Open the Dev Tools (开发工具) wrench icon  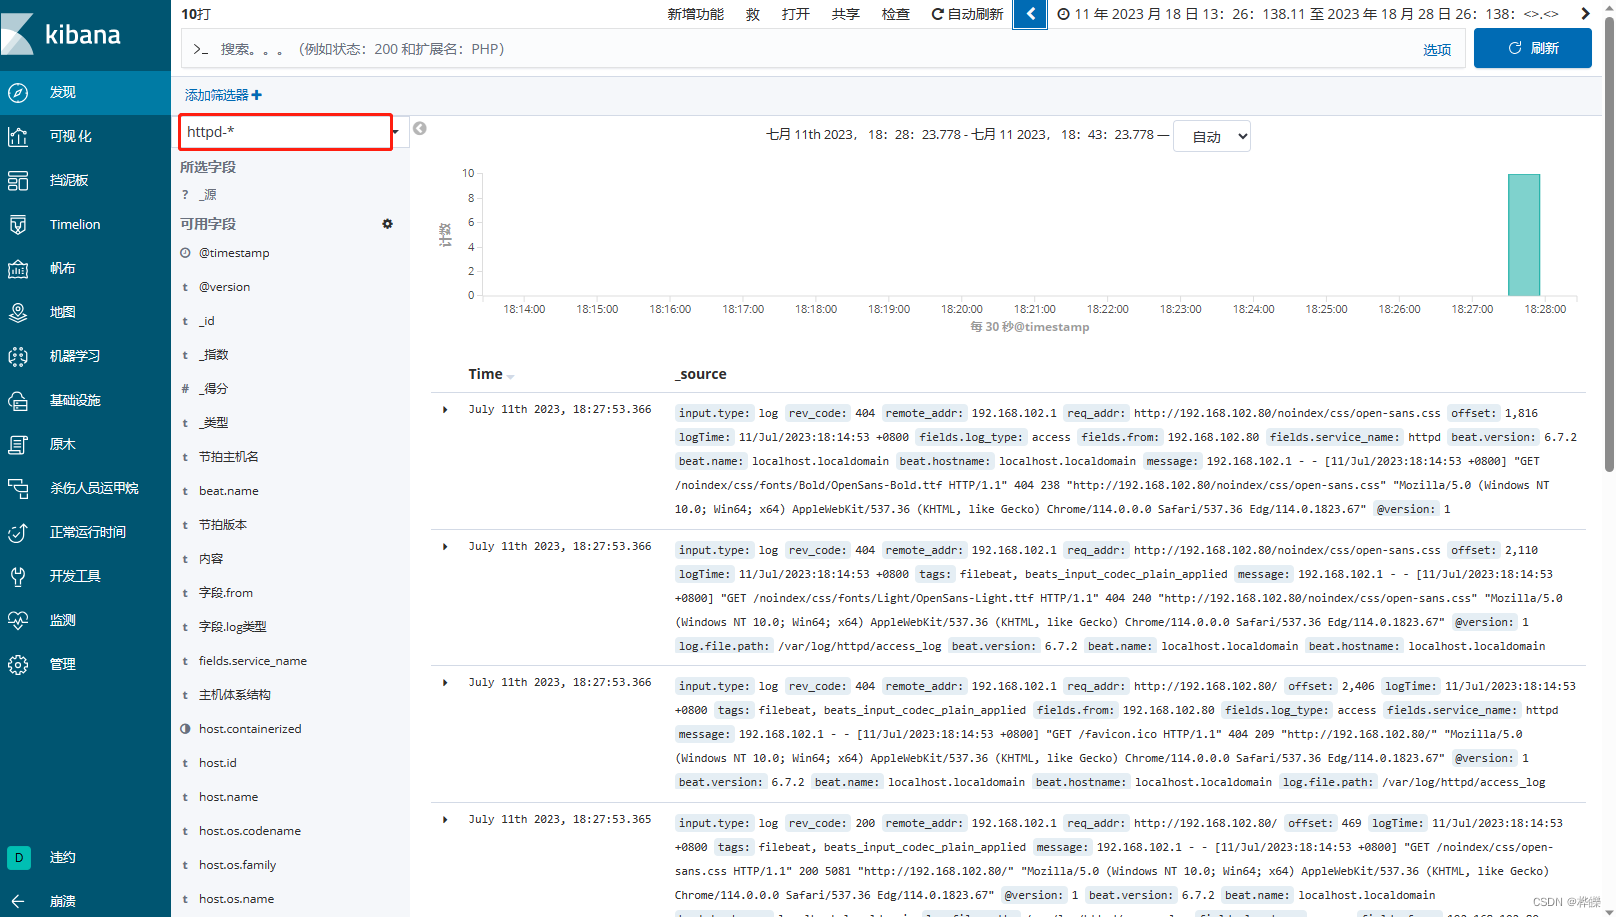tap(18, 576)
